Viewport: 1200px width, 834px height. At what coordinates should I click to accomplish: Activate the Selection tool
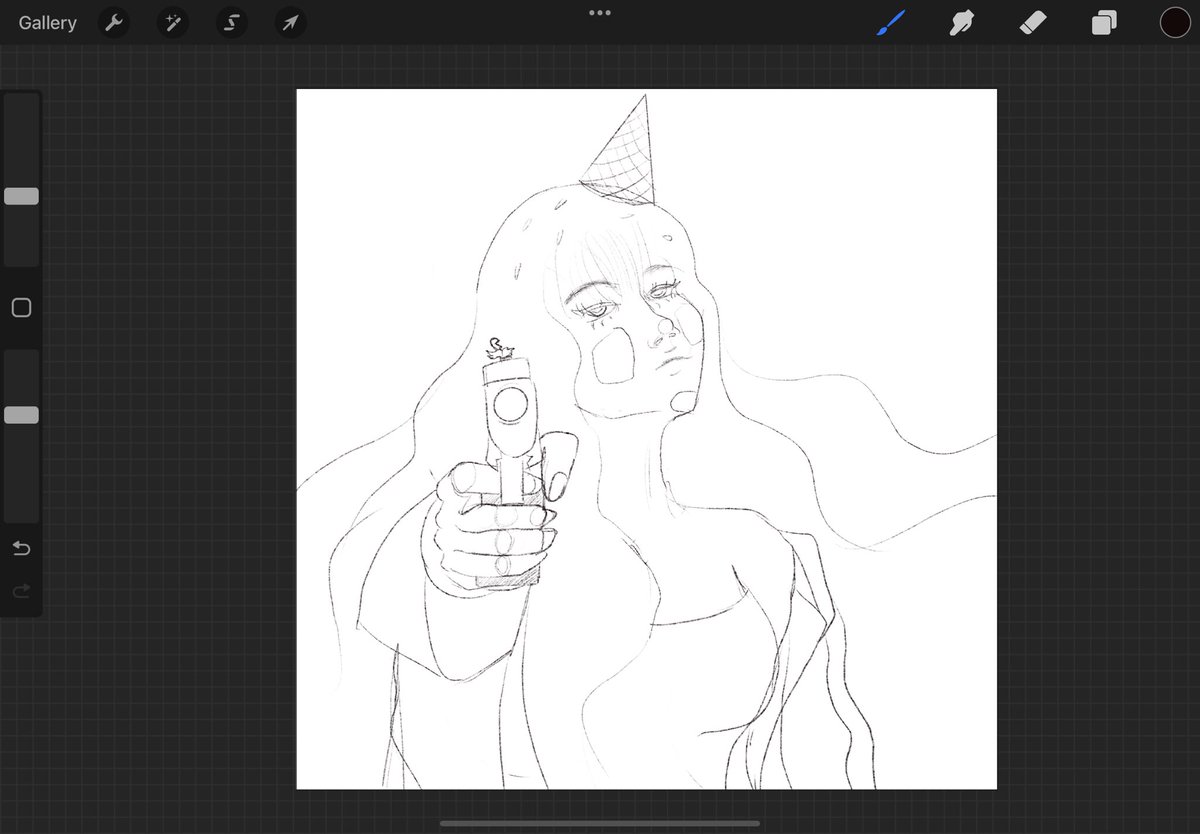tap(231, 23)
